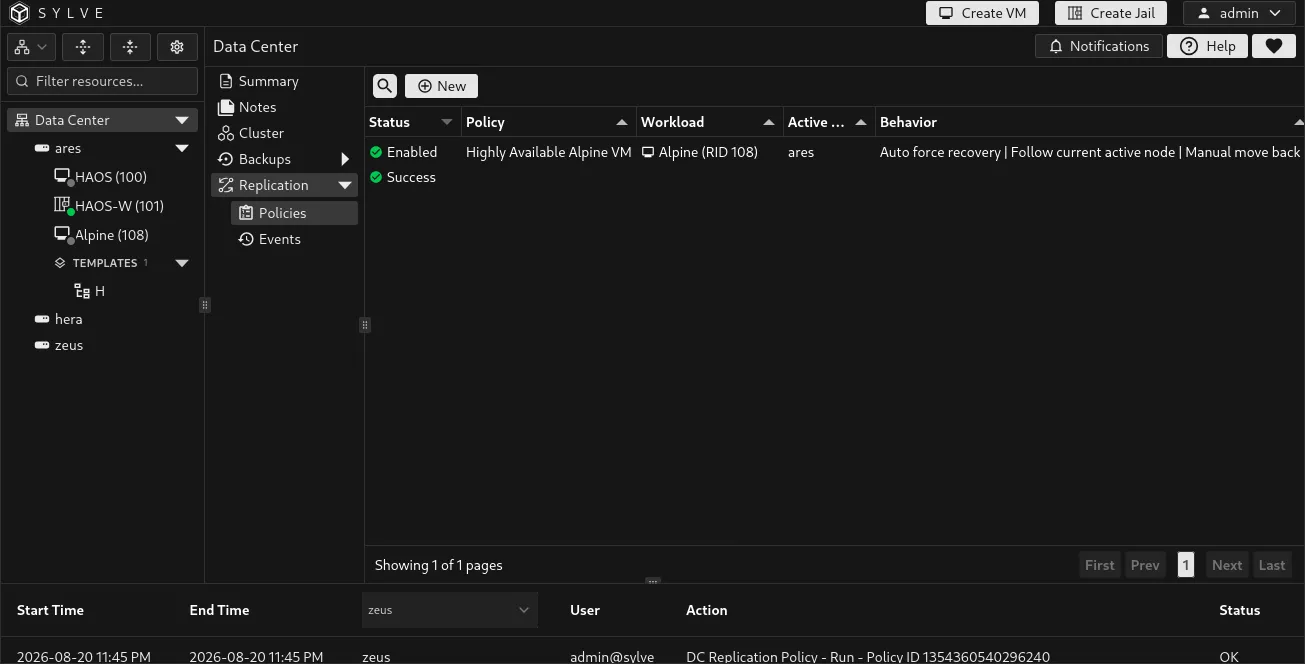Screen dimensions: 1305x664
Task: Click the Cluster hexagon icon
Action: [226, 133]
